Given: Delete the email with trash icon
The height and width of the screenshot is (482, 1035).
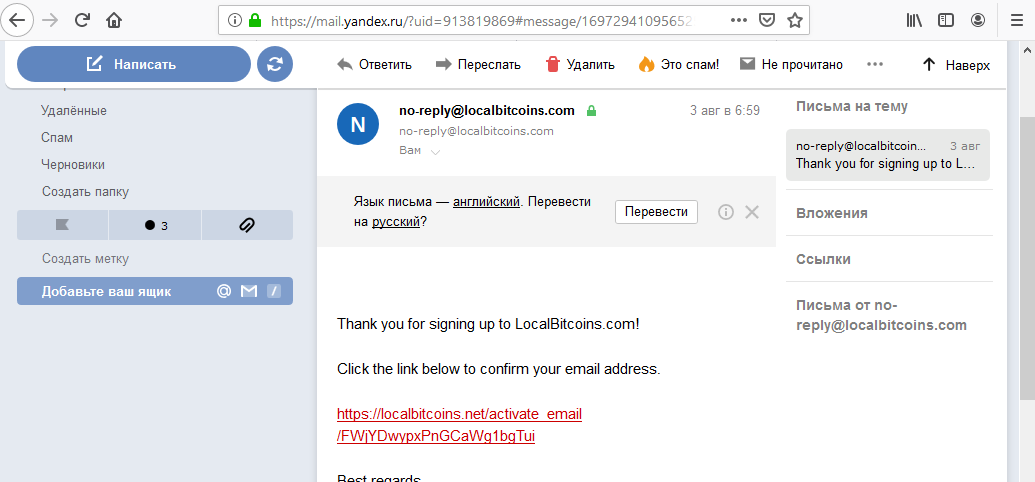Looking at the screenshot, I should pos(580,65).
